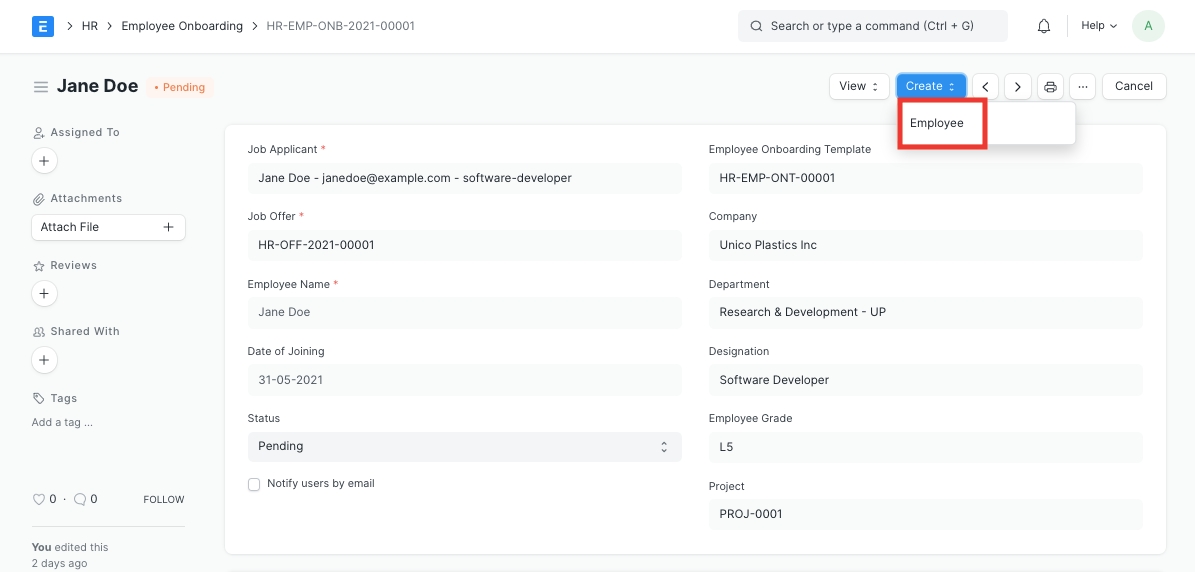
Task: Click the ERPNext home logo icon
Action: [42, 26]
